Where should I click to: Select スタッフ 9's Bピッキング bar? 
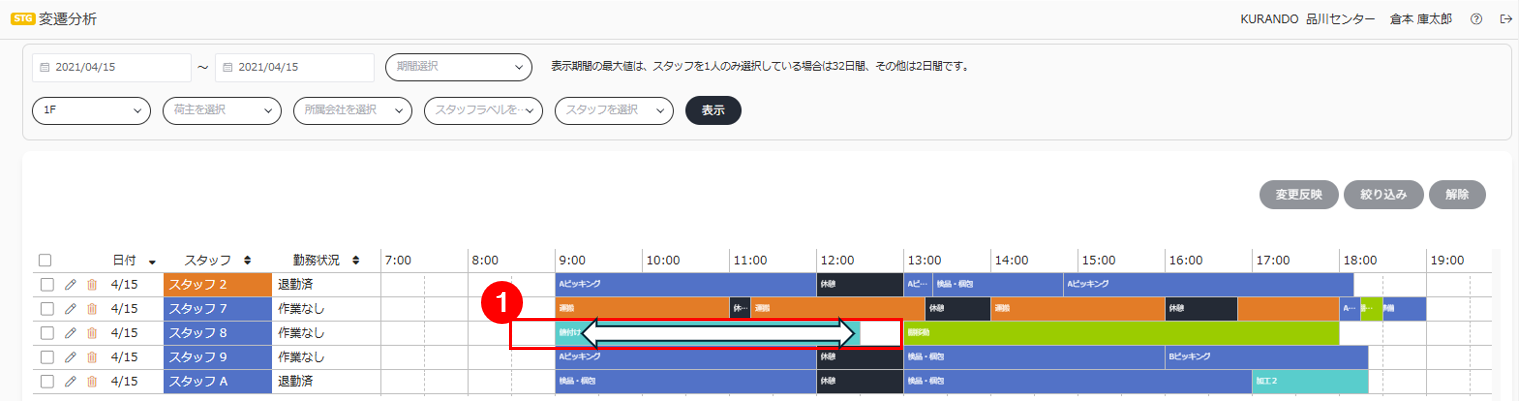(x=1266, y=357)
